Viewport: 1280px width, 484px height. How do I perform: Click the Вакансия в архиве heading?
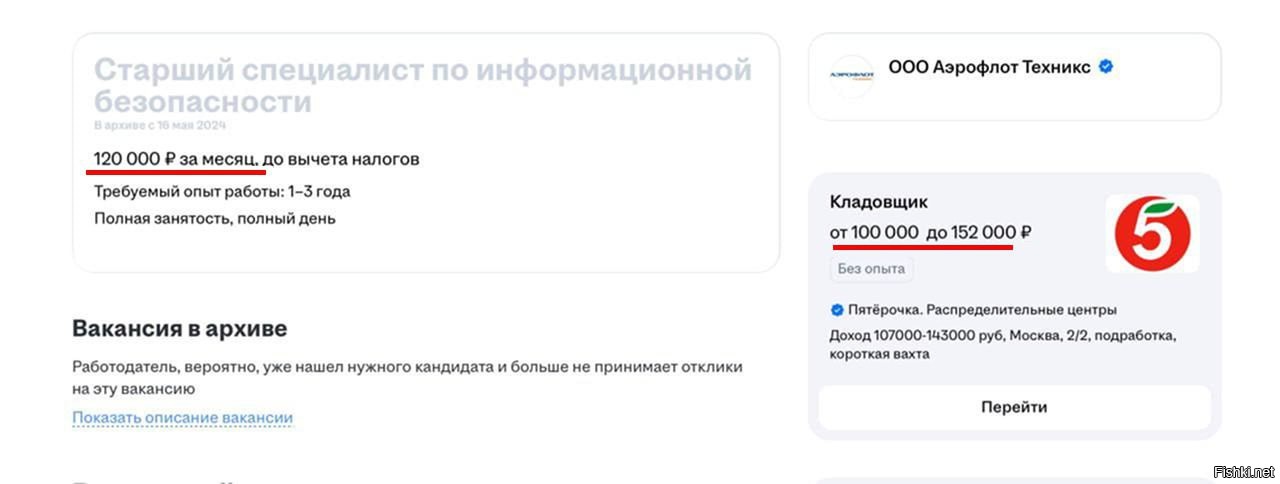(180, 328)
